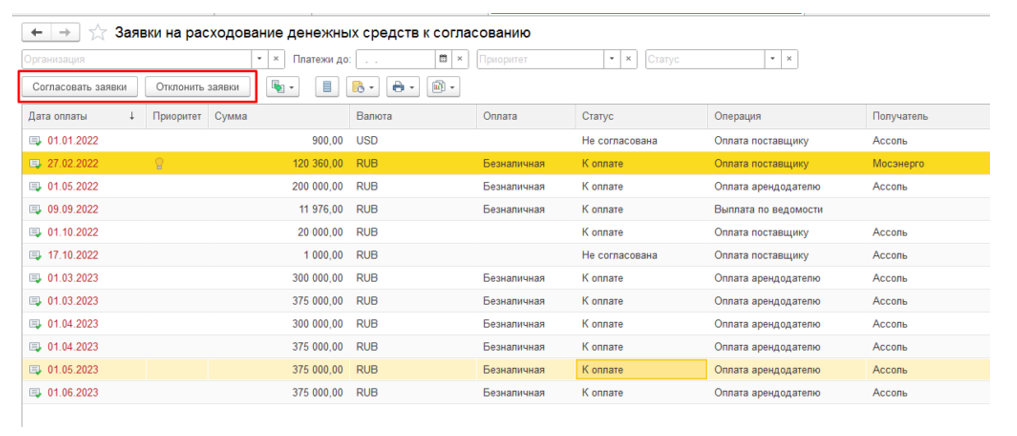
Task: Open the reports chart icon dropdown
Action: 444,87
